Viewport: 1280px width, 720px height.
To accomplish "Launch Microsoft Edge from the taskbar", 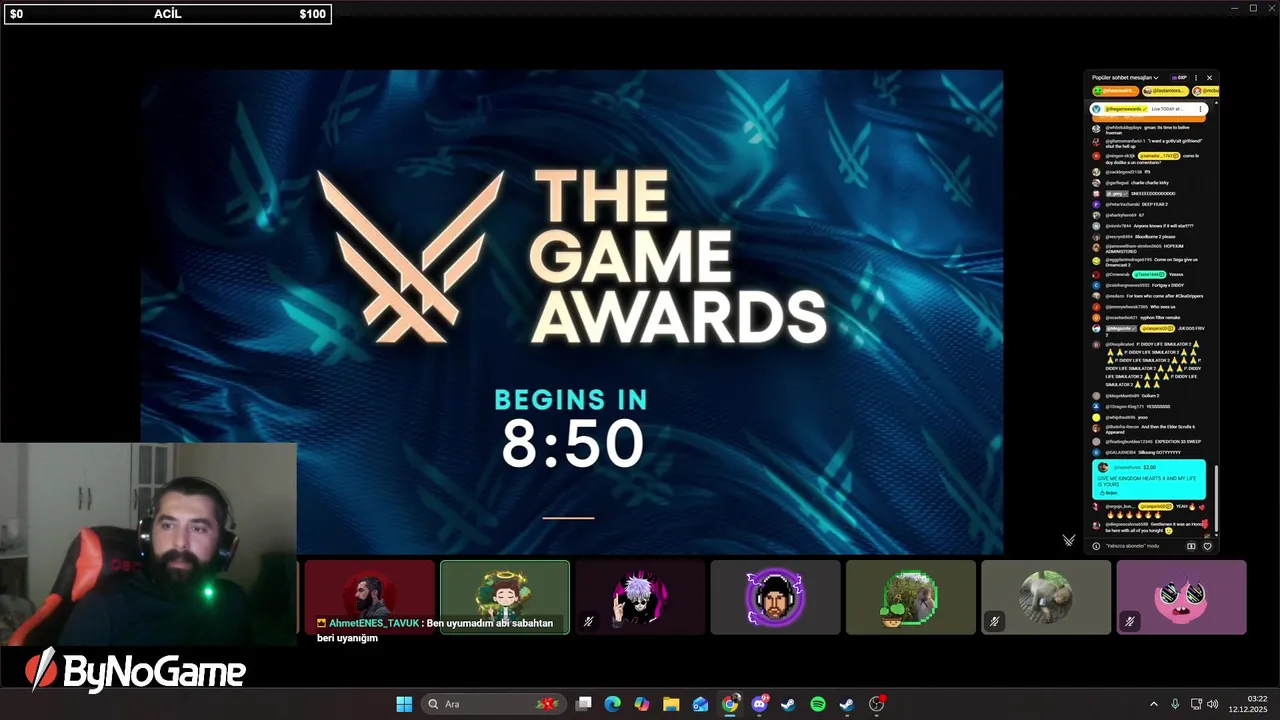I will point(613,704).
